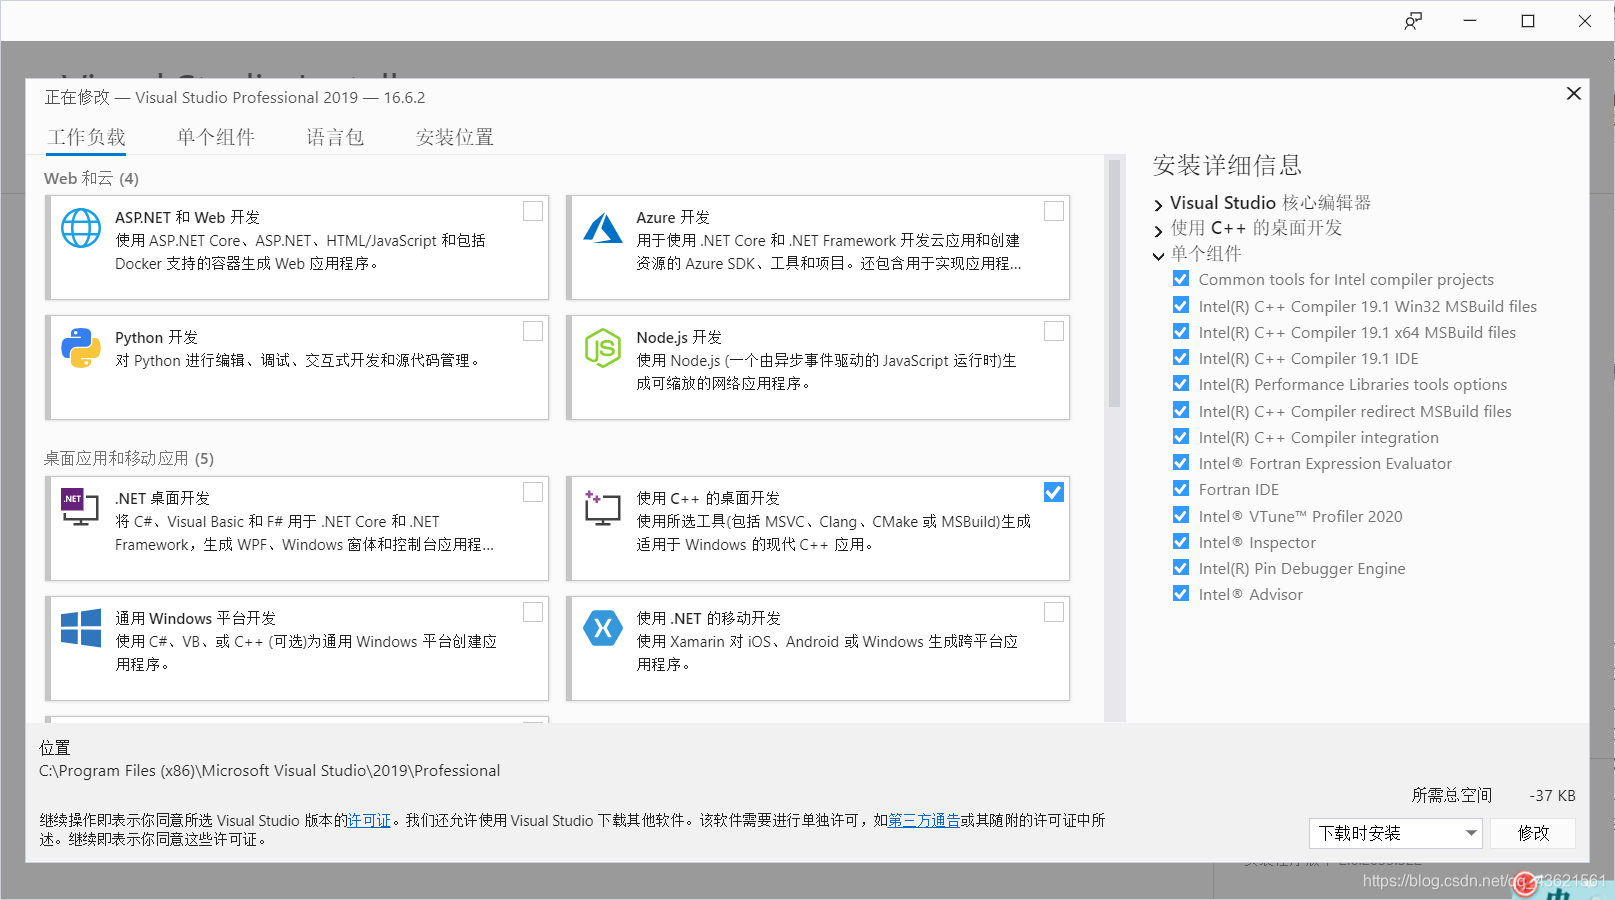Switch to the Installation locations (安装位置) tab

455,138
